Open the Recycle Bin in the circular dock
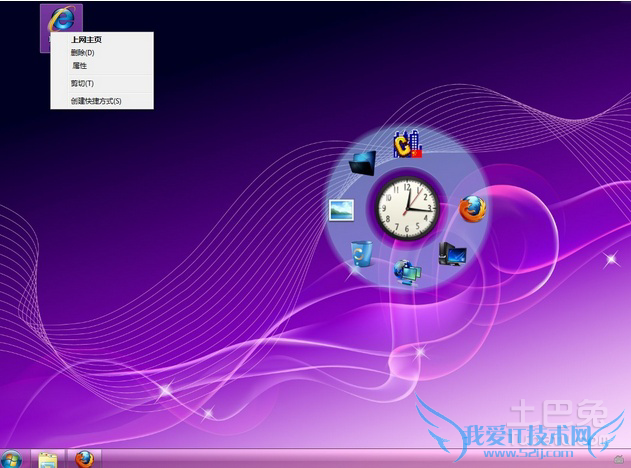 (361, 254)
